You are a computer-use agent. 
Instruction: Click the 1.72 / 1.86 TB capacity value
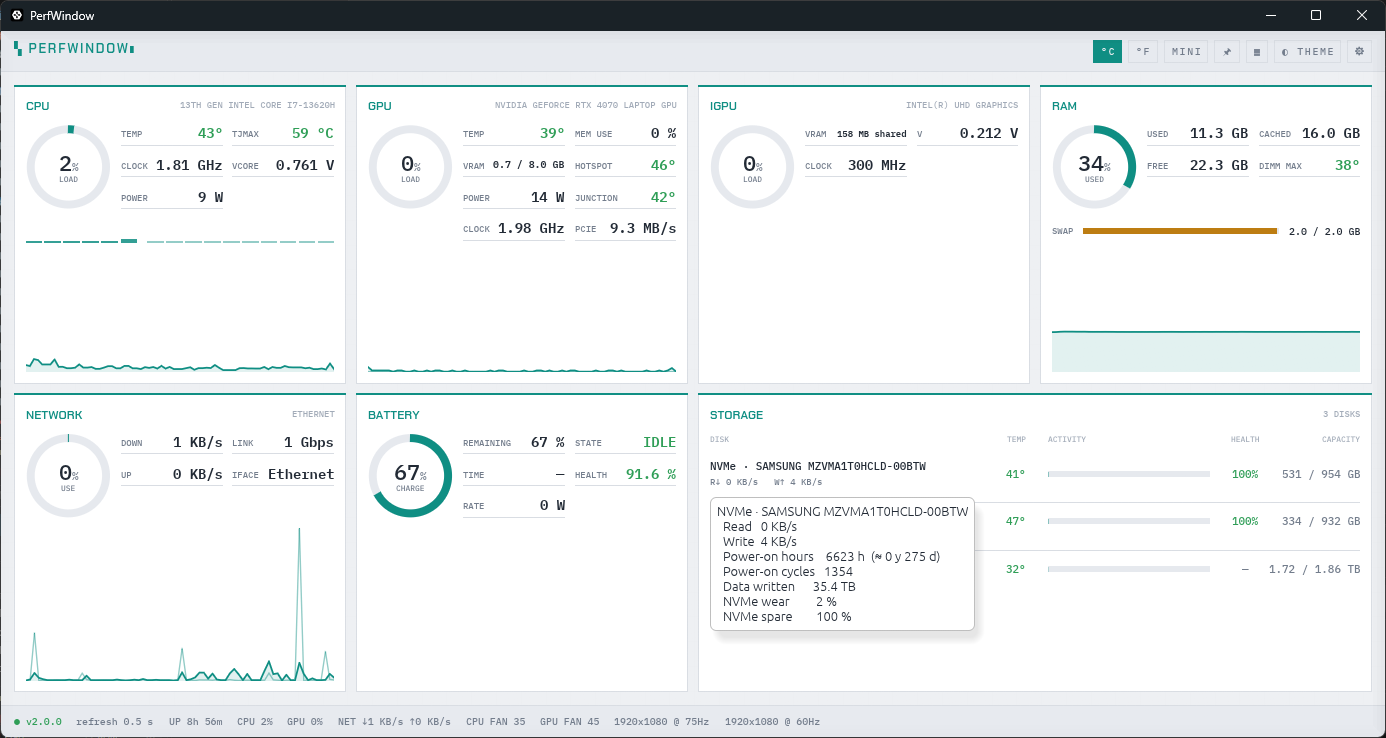(x=1315, y=569)
